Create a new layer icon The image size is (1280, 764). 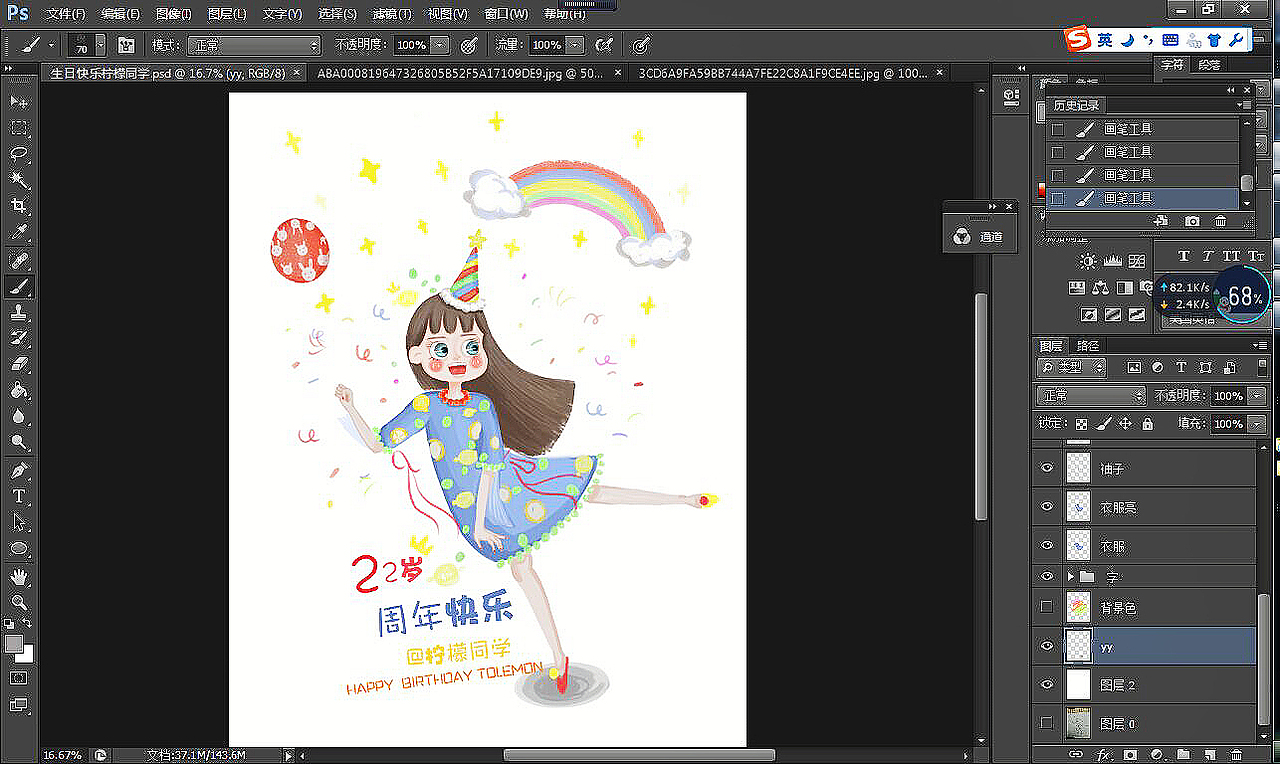coord(1210,754)
